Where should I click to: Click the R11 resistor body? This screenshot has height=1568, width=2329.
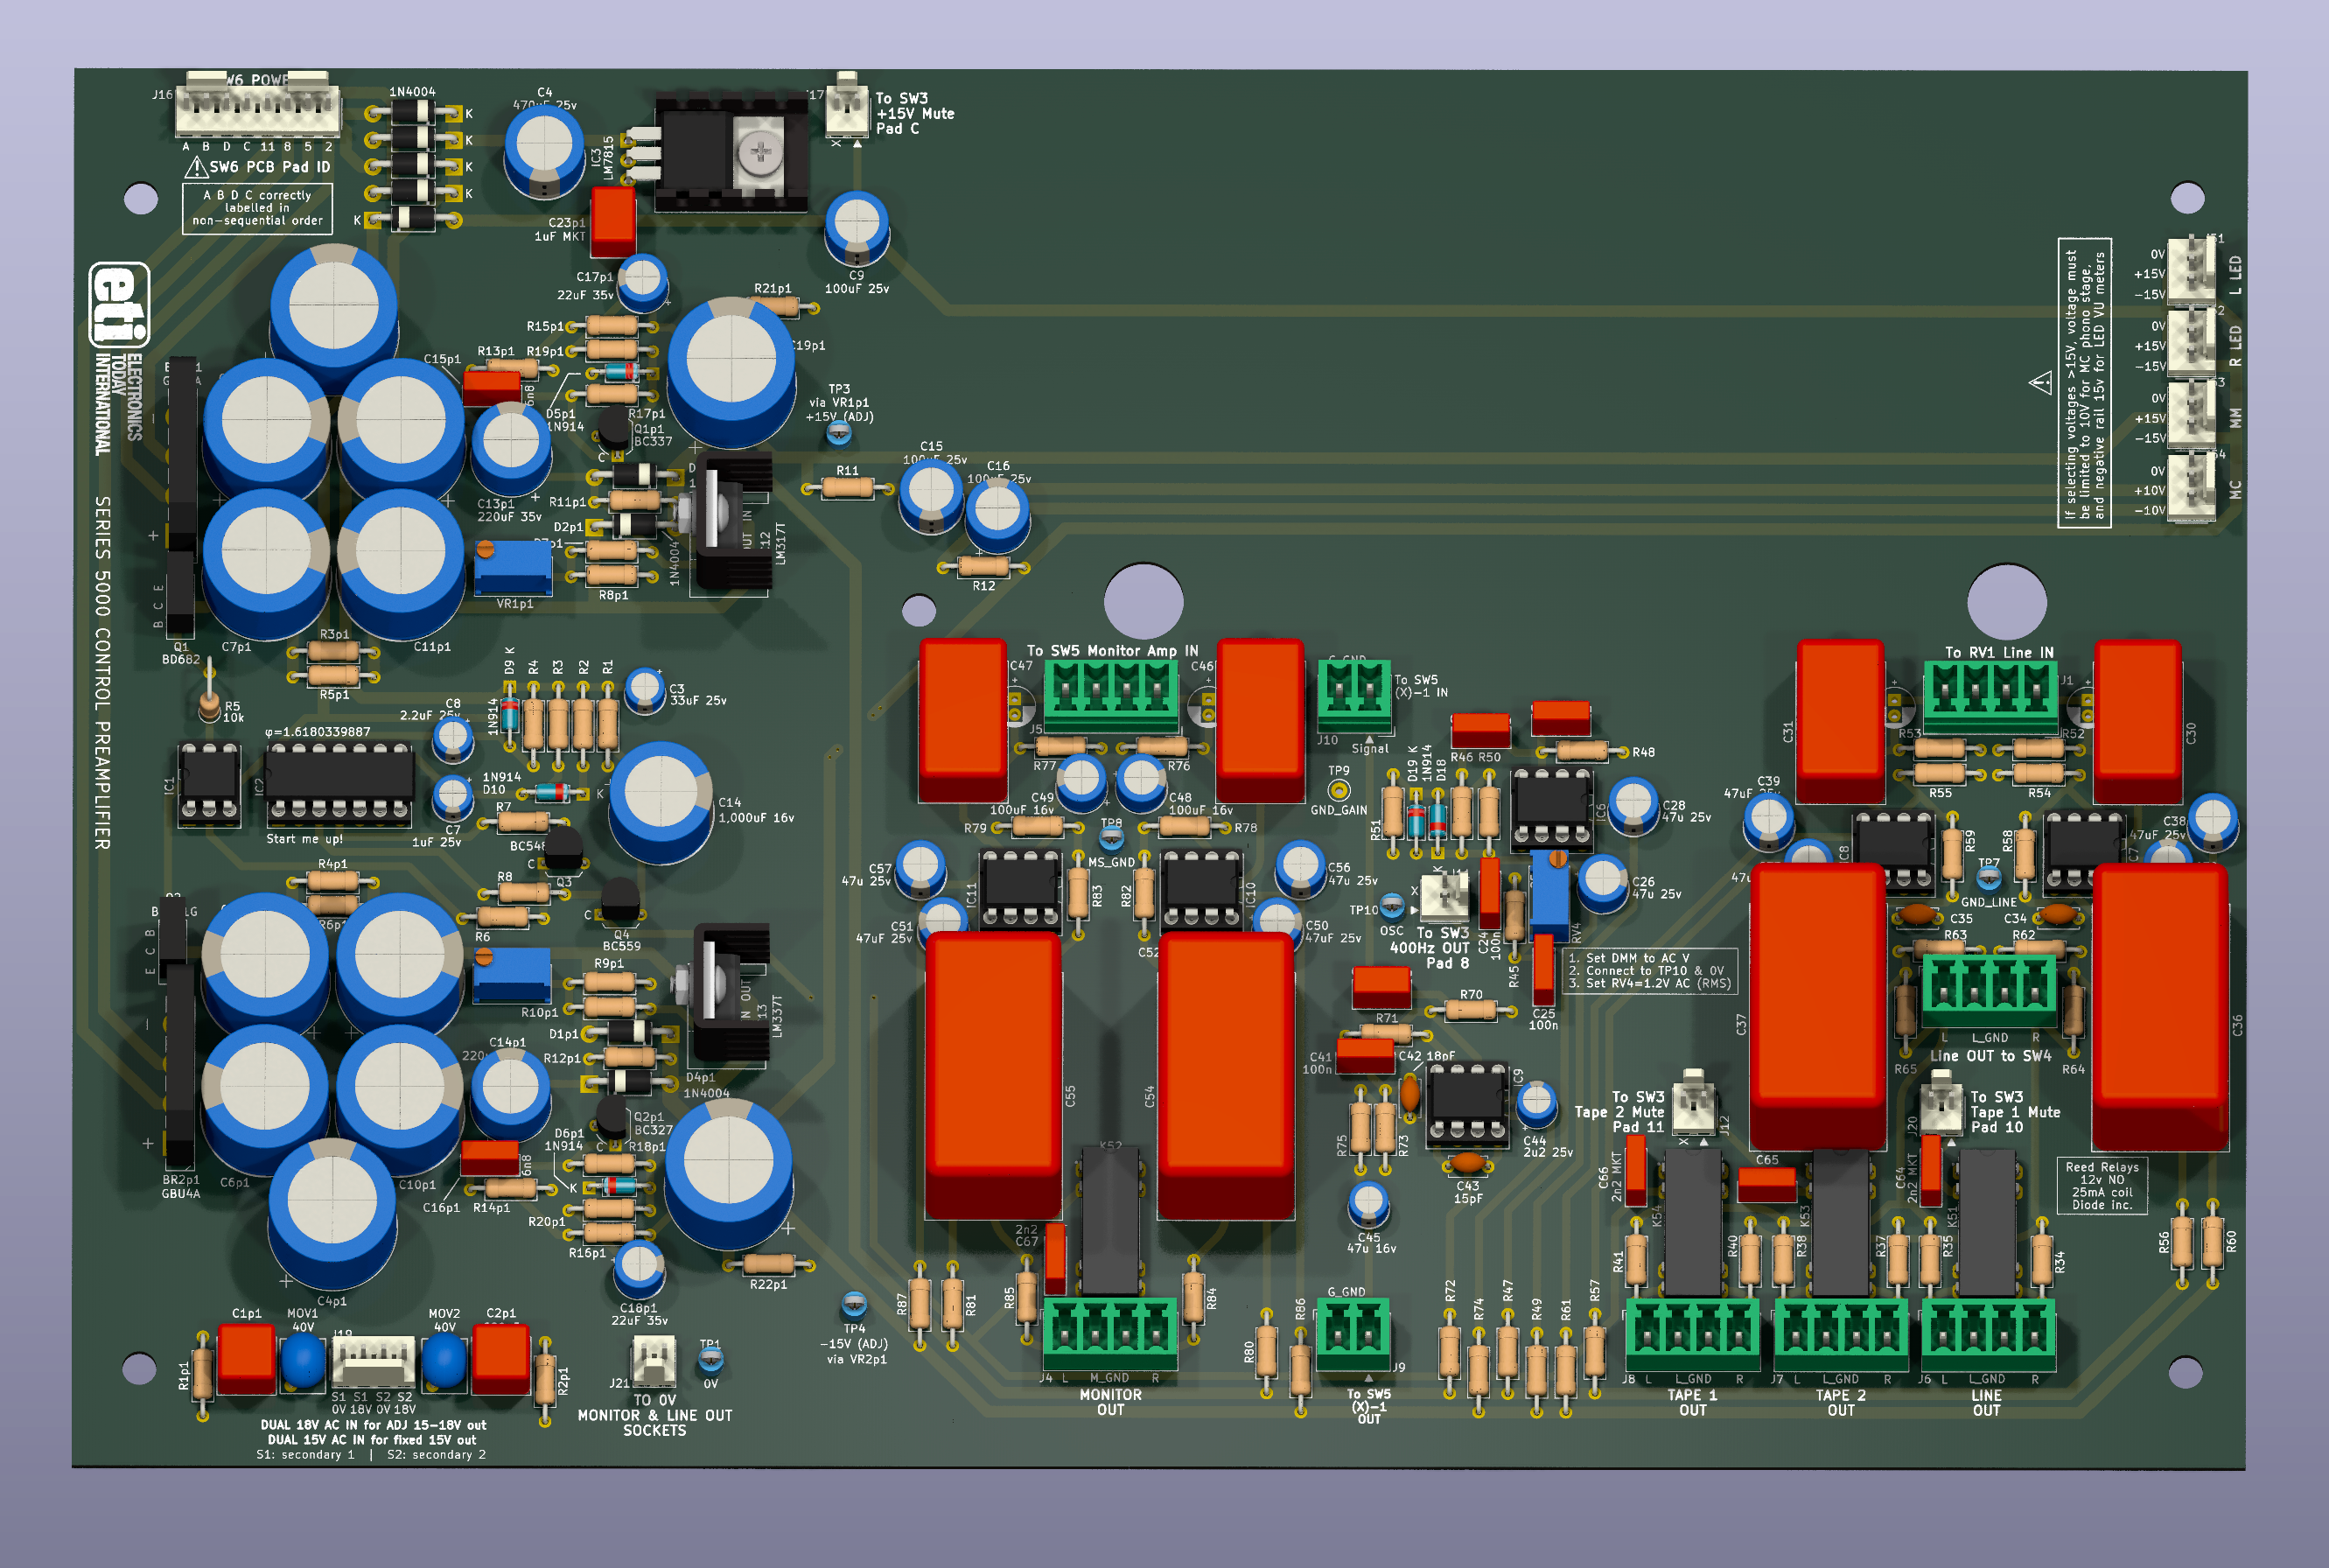point(848,488)
